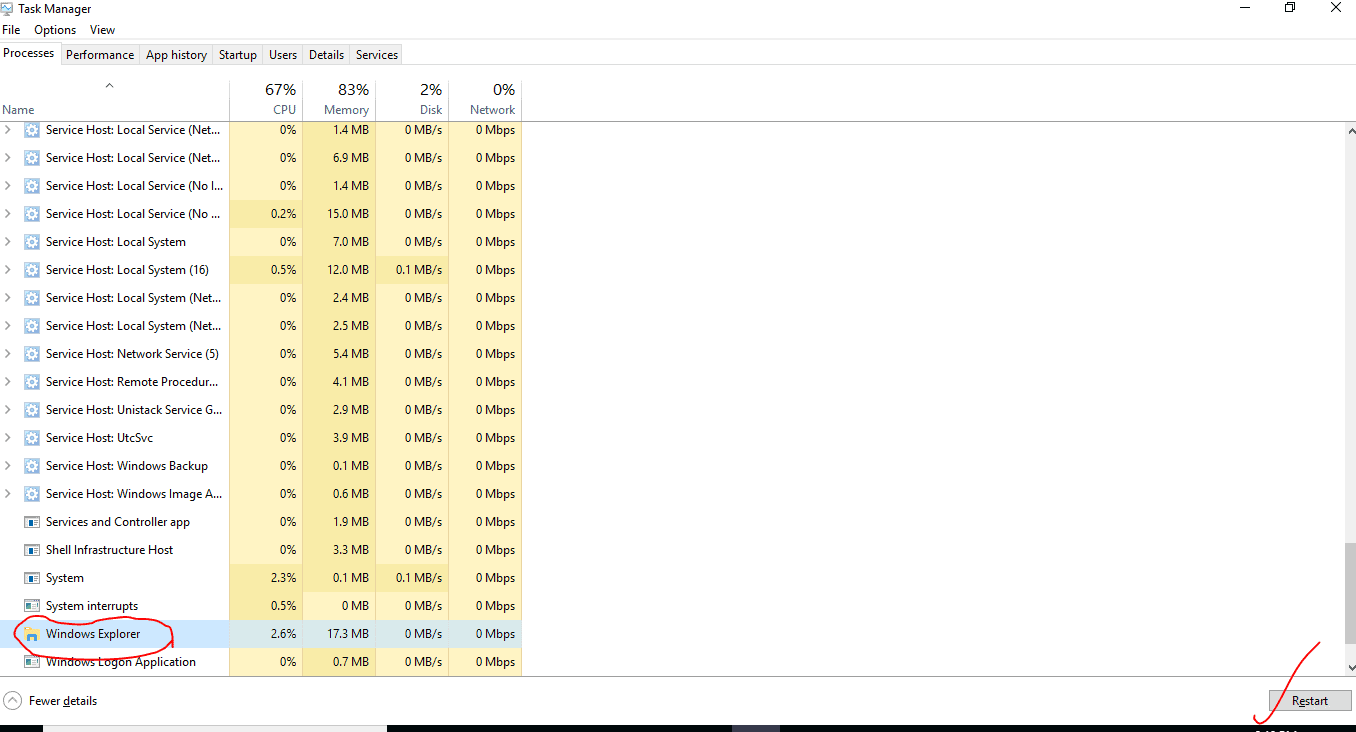Open the View menu

(x=102, y=30)
